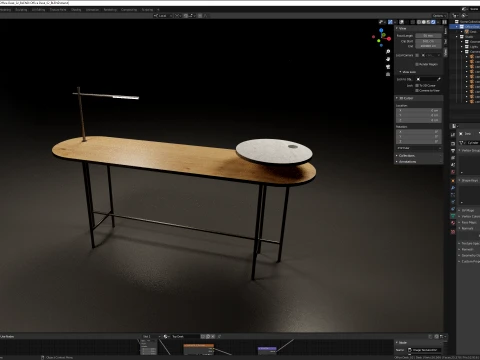Open properties editor type selector
The width and height of the screenshot is (480, 360).
click(x=454, y=126)
